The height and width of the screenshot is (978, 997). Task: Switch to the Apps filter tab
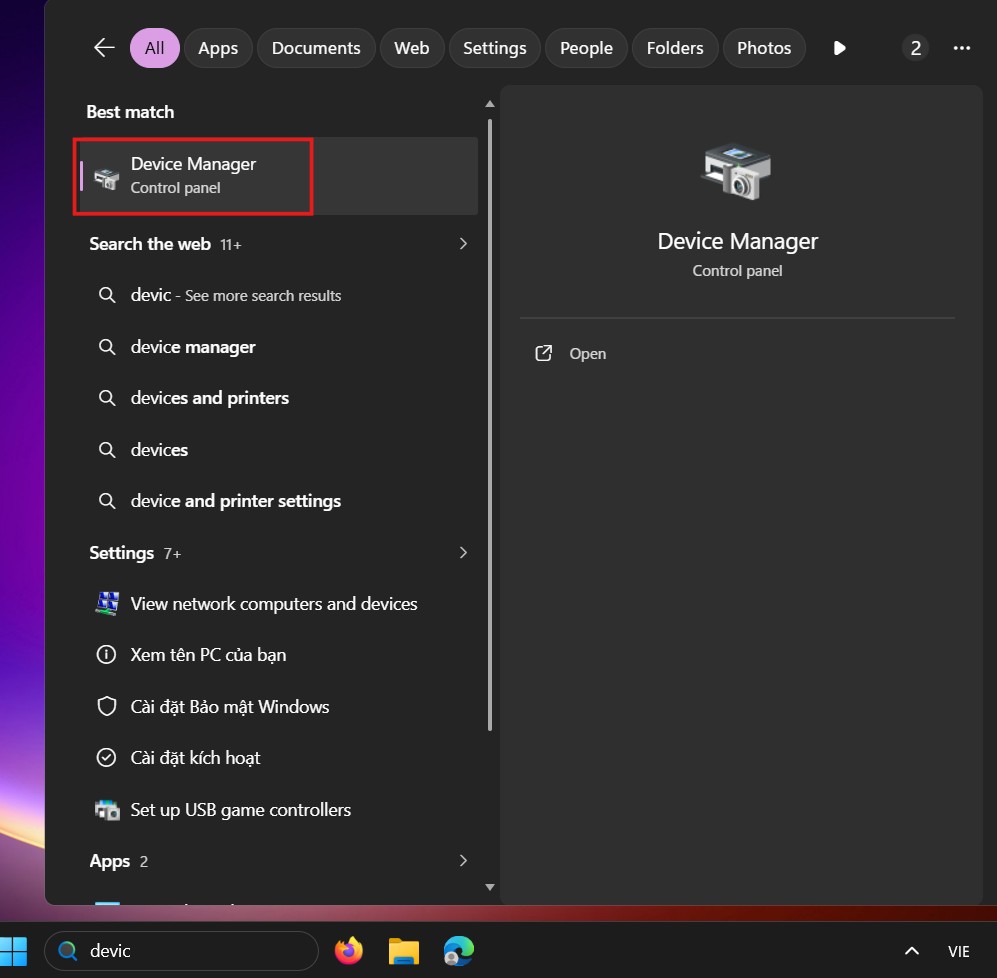tap(218, 48)
